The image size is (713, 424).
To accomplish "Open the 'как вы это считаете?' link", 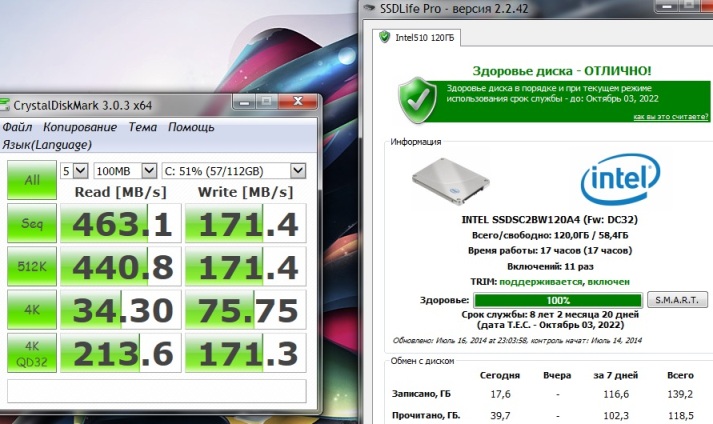I will (671, 116).
